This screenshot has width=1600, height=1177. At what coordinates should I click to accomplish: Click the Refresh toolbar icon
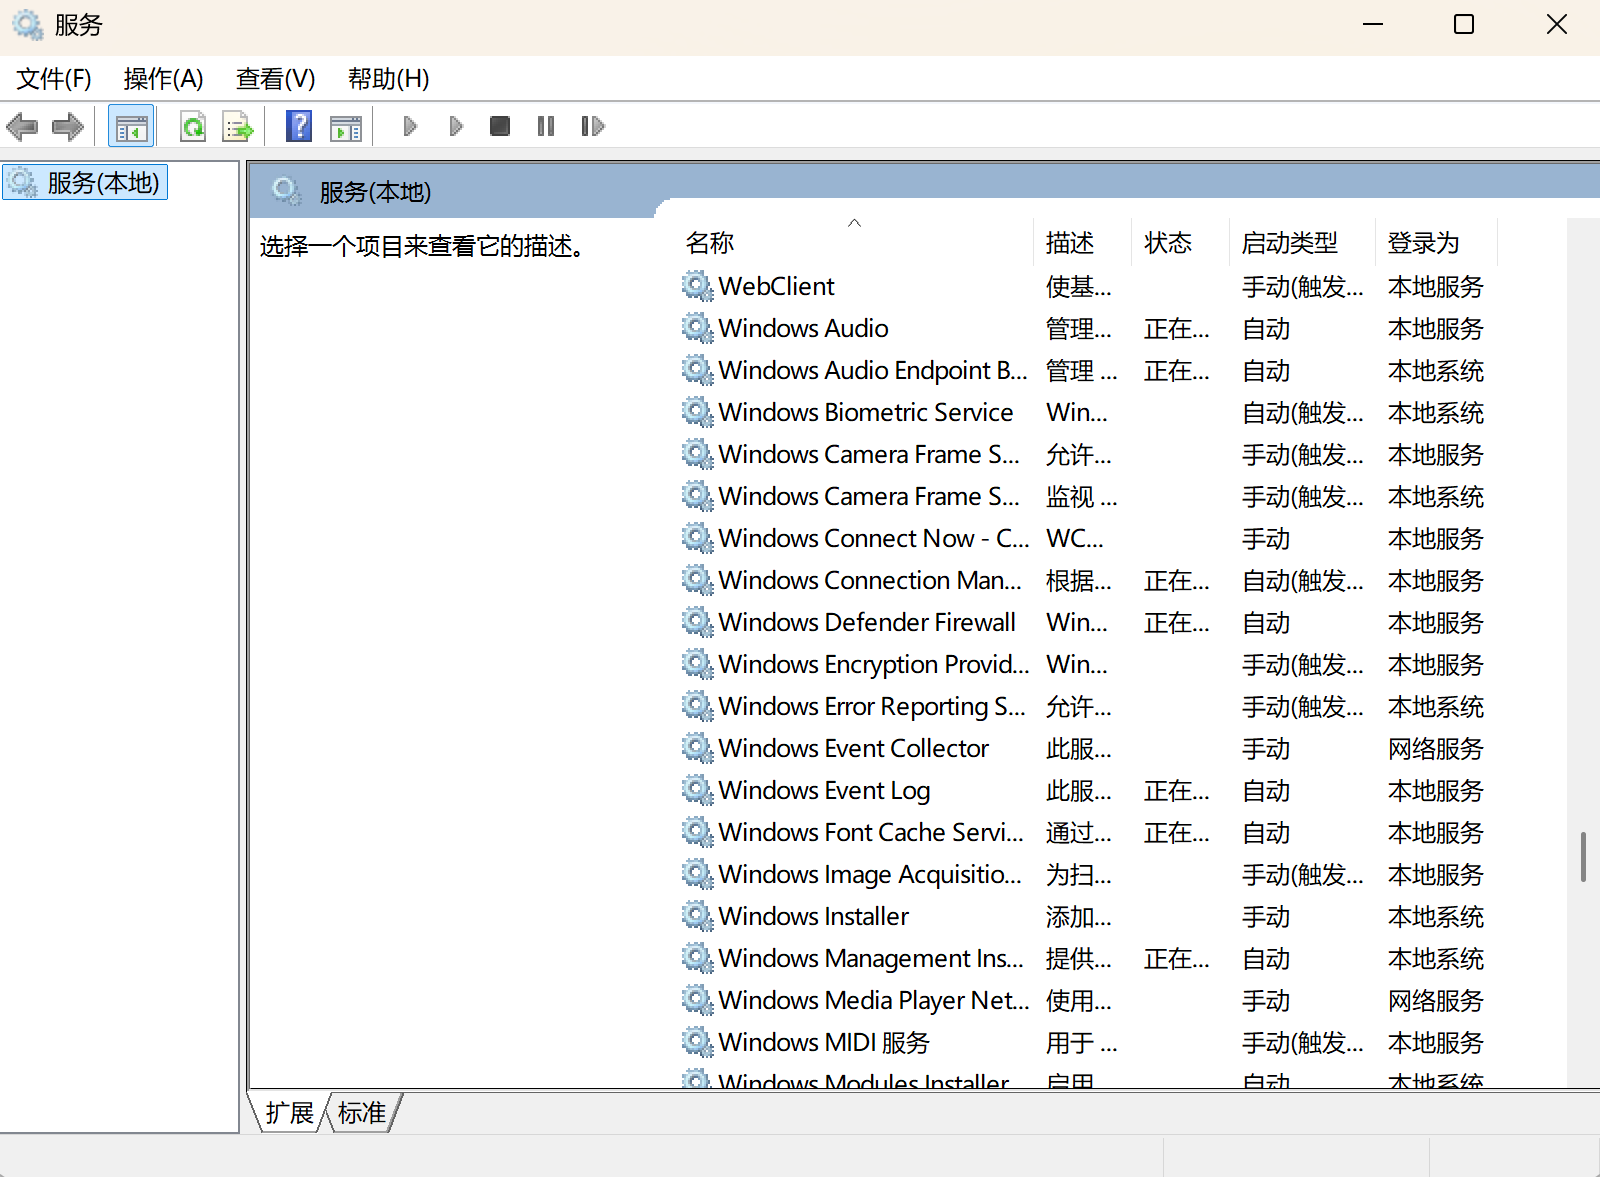(x=193, y=127)
